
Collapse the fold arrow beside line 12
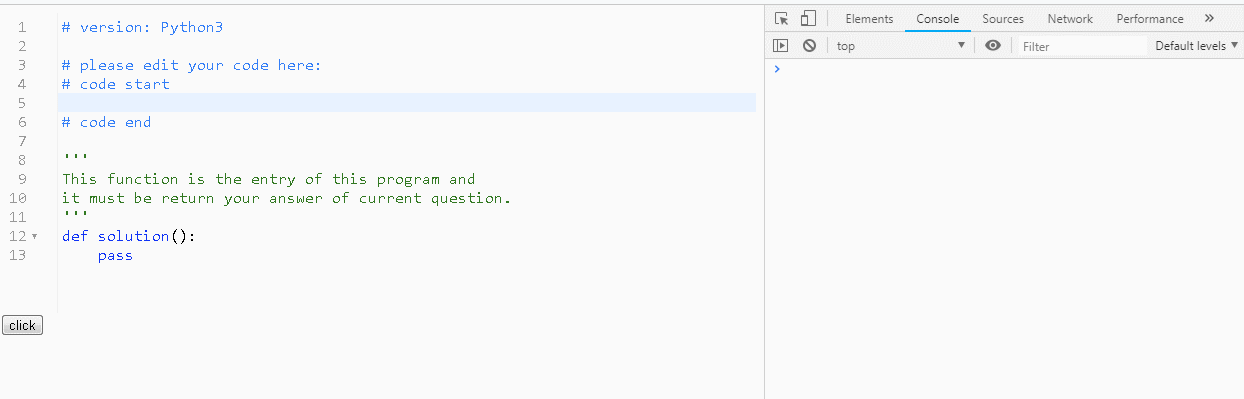click(35, 237)
